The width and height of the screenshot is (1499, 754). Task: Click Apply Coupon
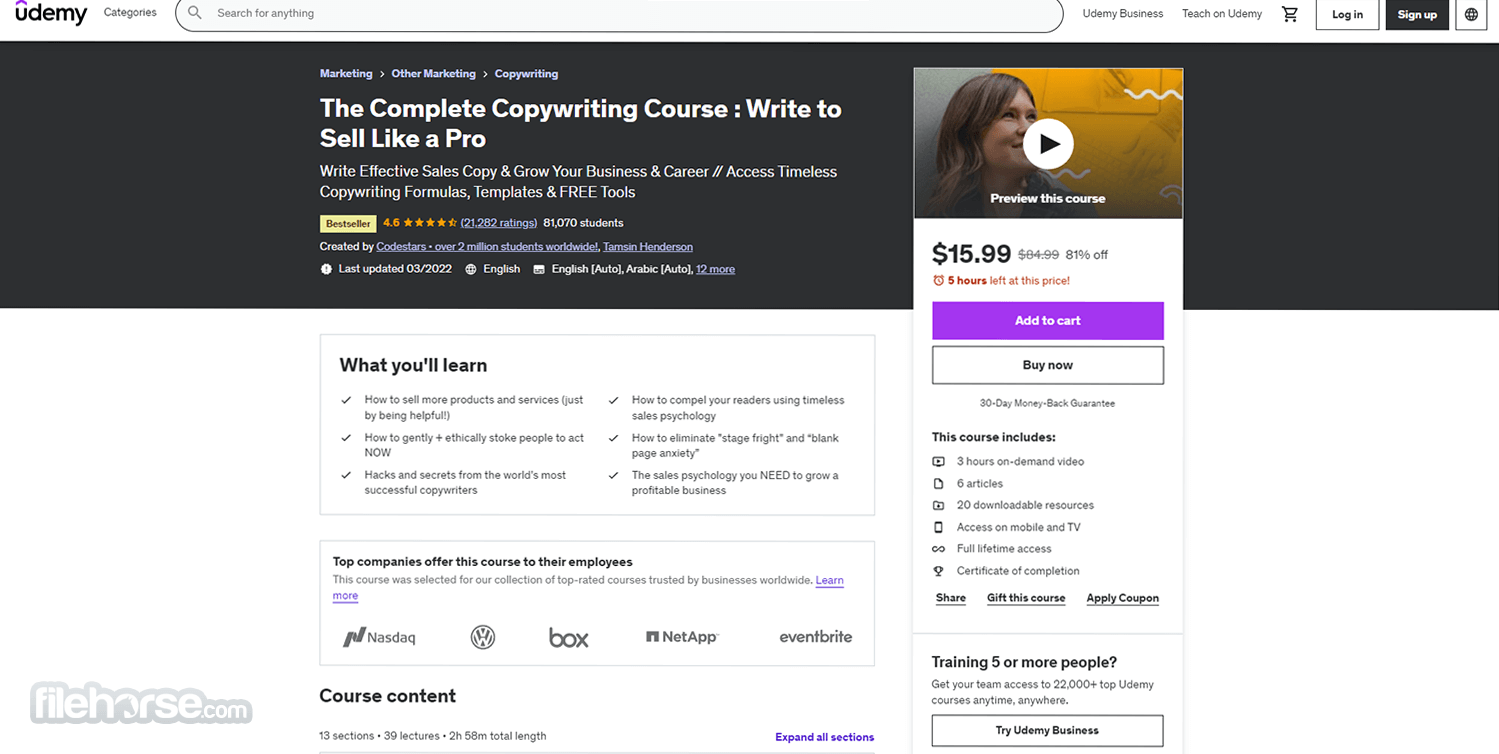click(1123, 598)
